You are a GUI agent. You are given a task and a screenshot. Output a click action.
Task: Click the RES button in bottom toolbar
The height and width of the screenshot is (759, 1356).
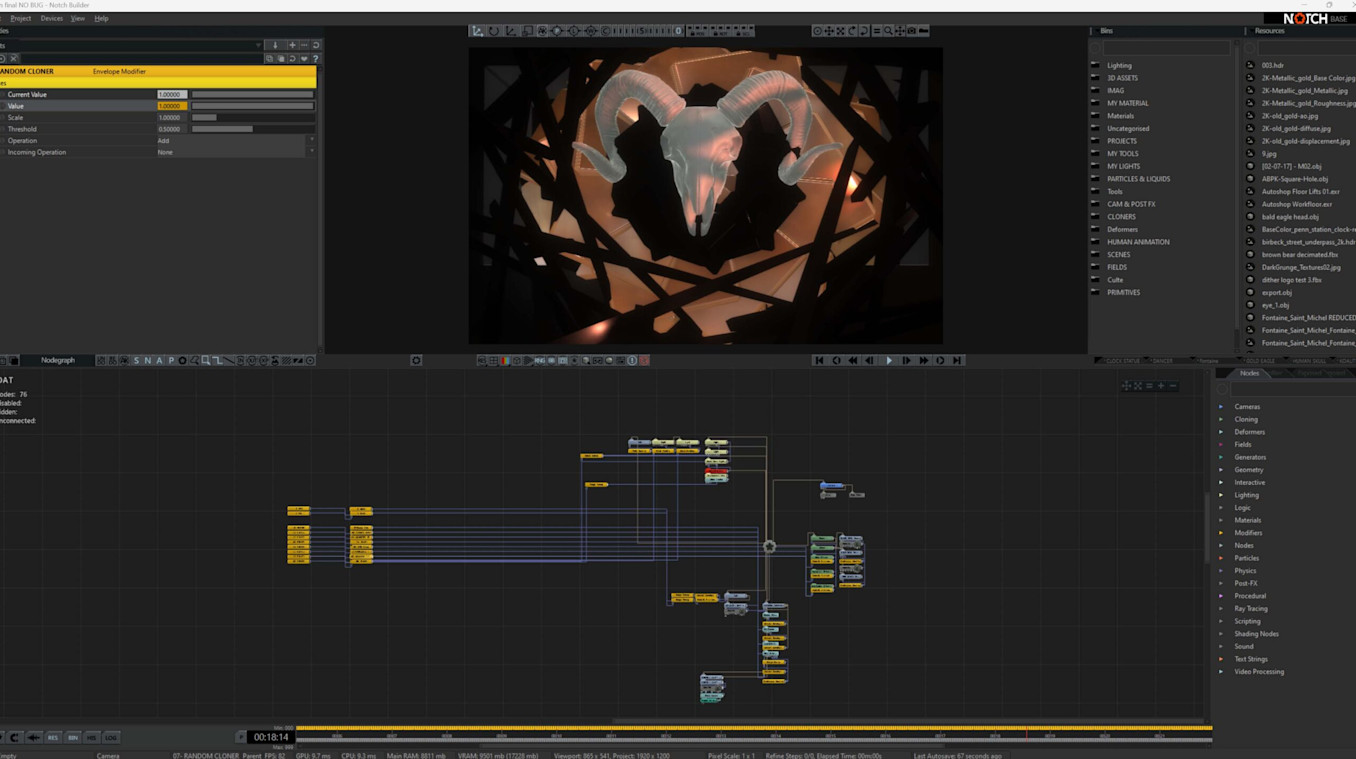[x=53, y=737]
